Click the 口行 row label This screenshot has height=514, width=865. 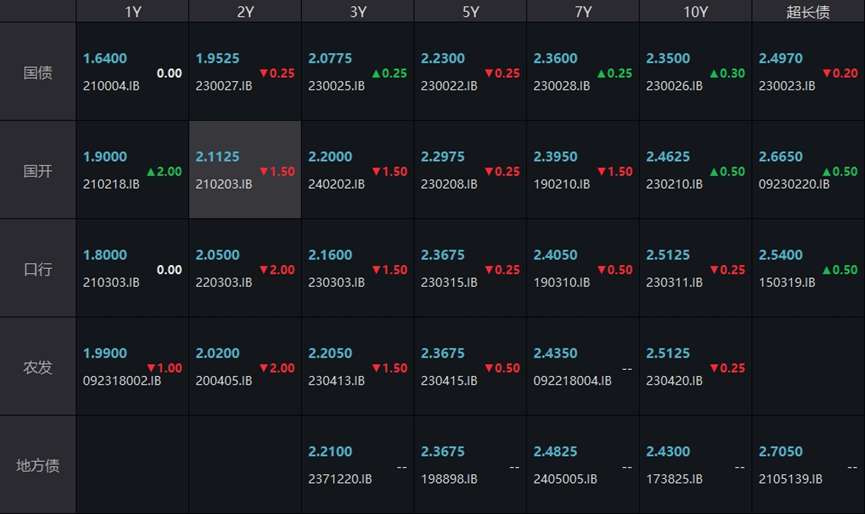tap(38, 269)
